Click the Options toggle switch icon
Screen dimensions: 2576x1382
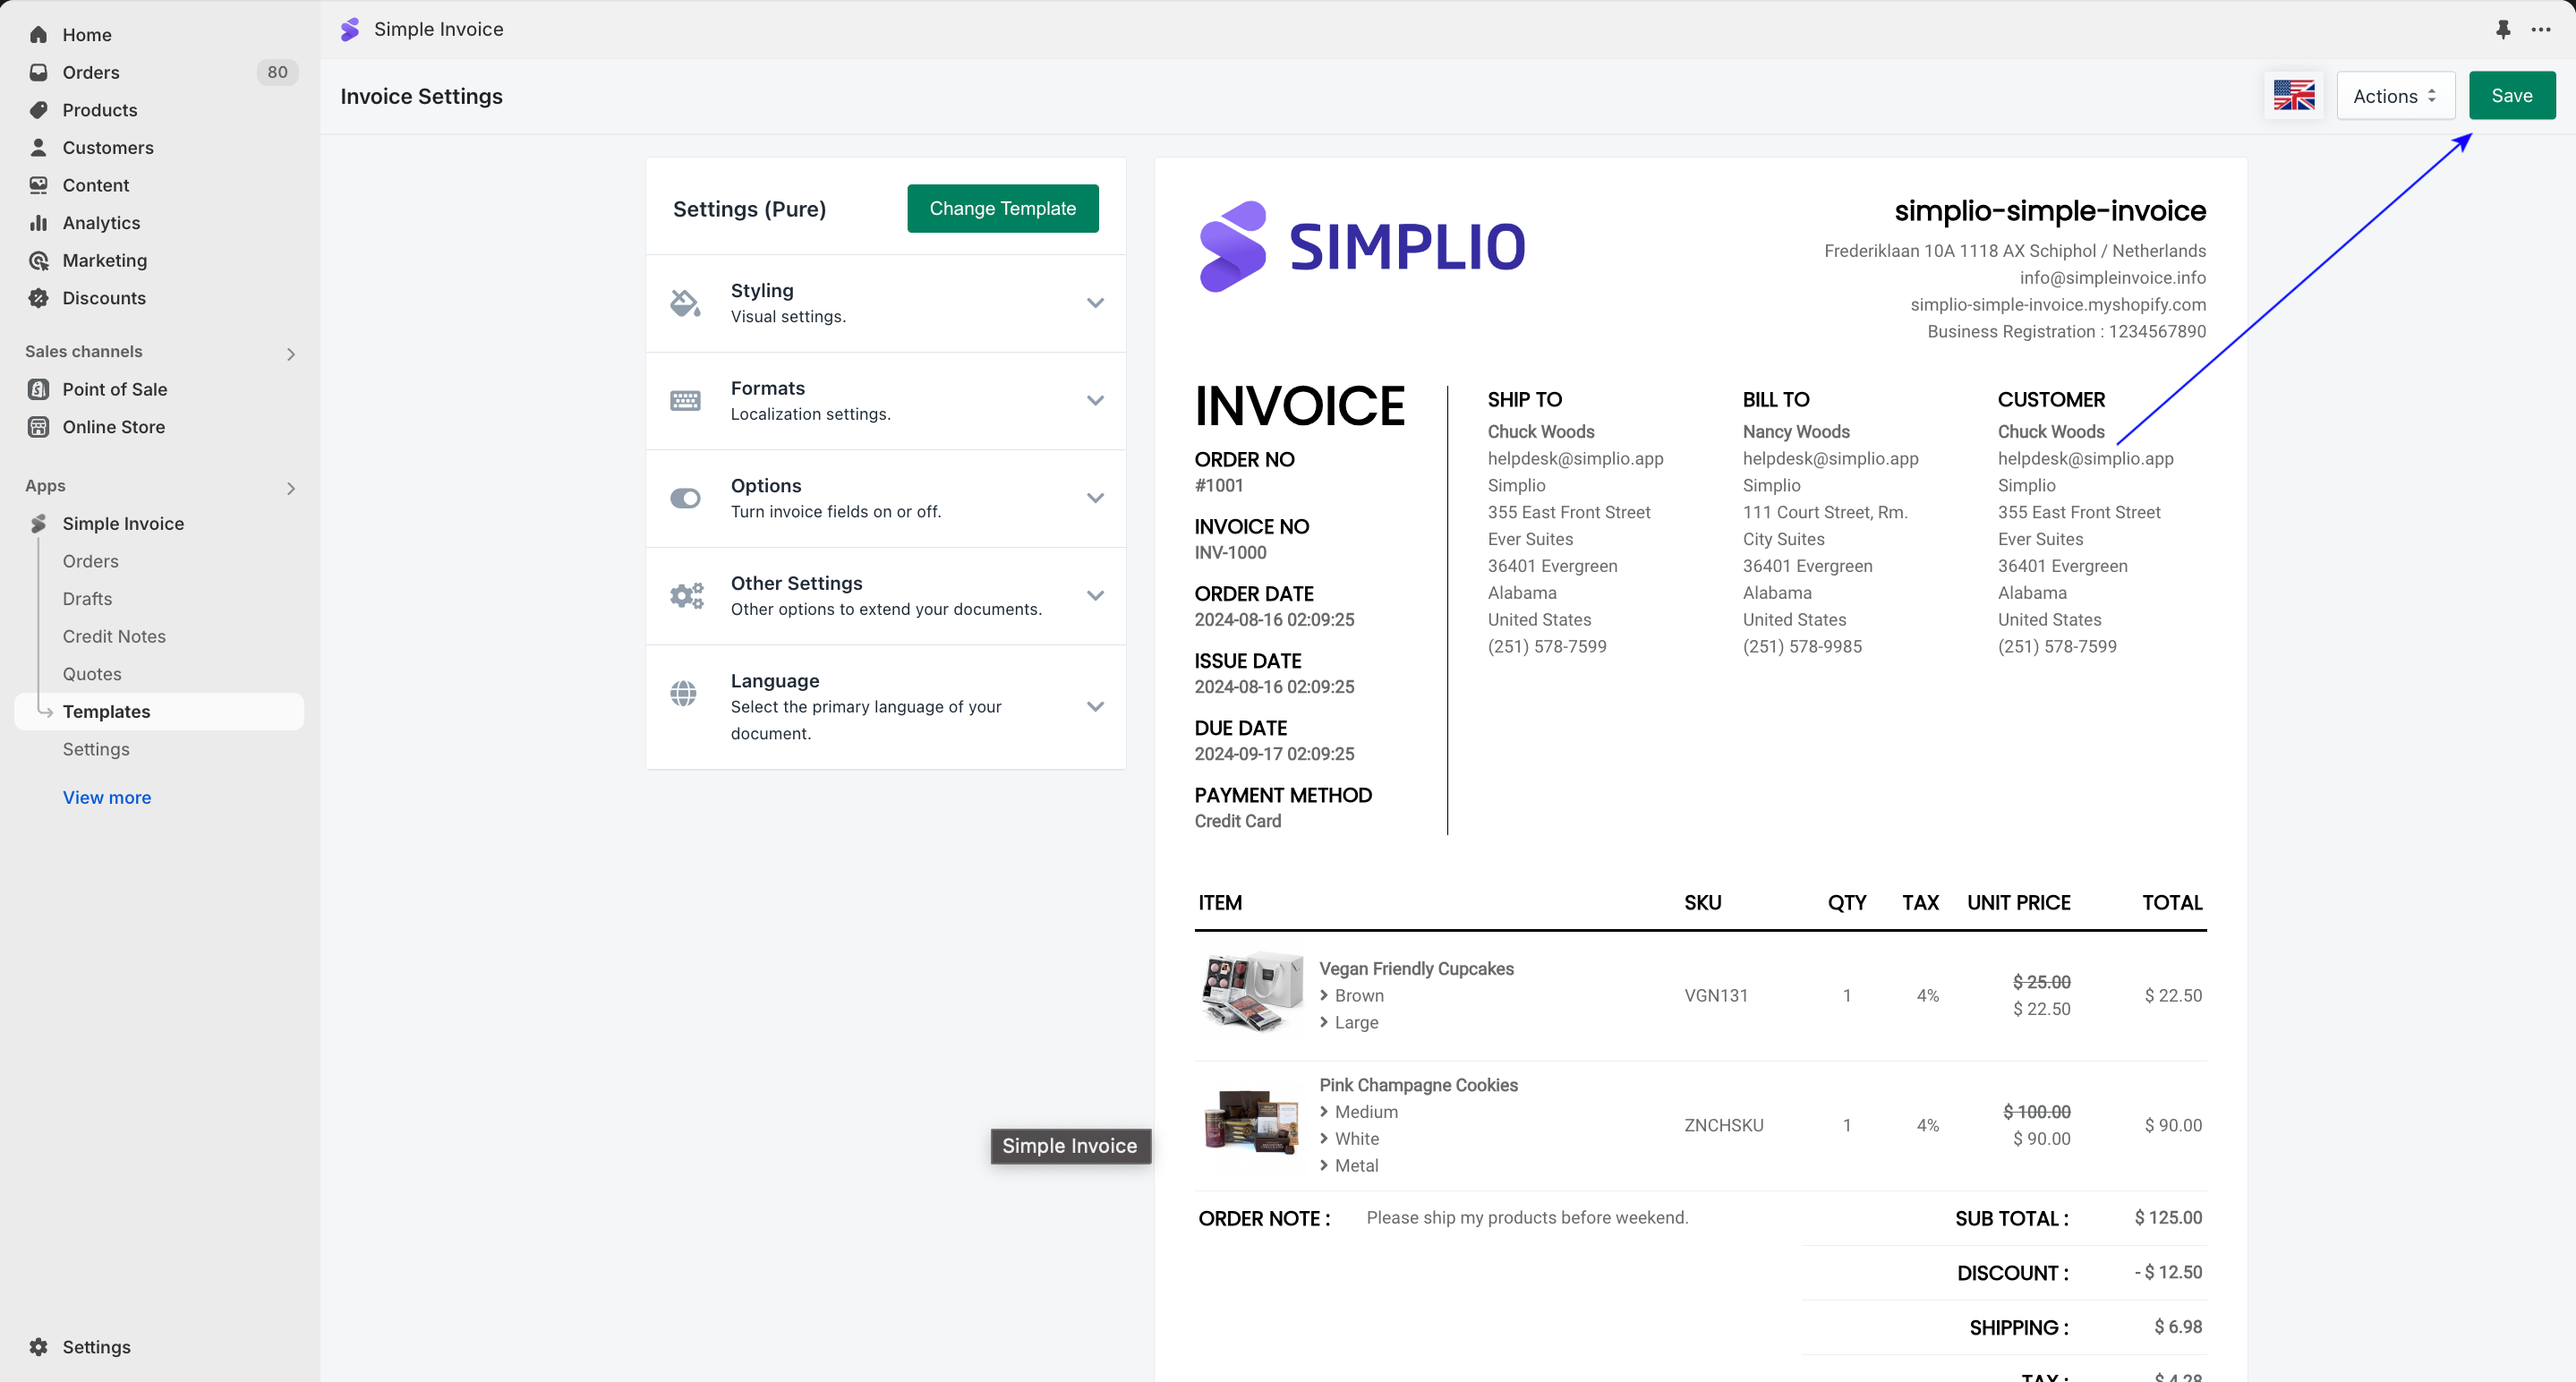(685, 498)
